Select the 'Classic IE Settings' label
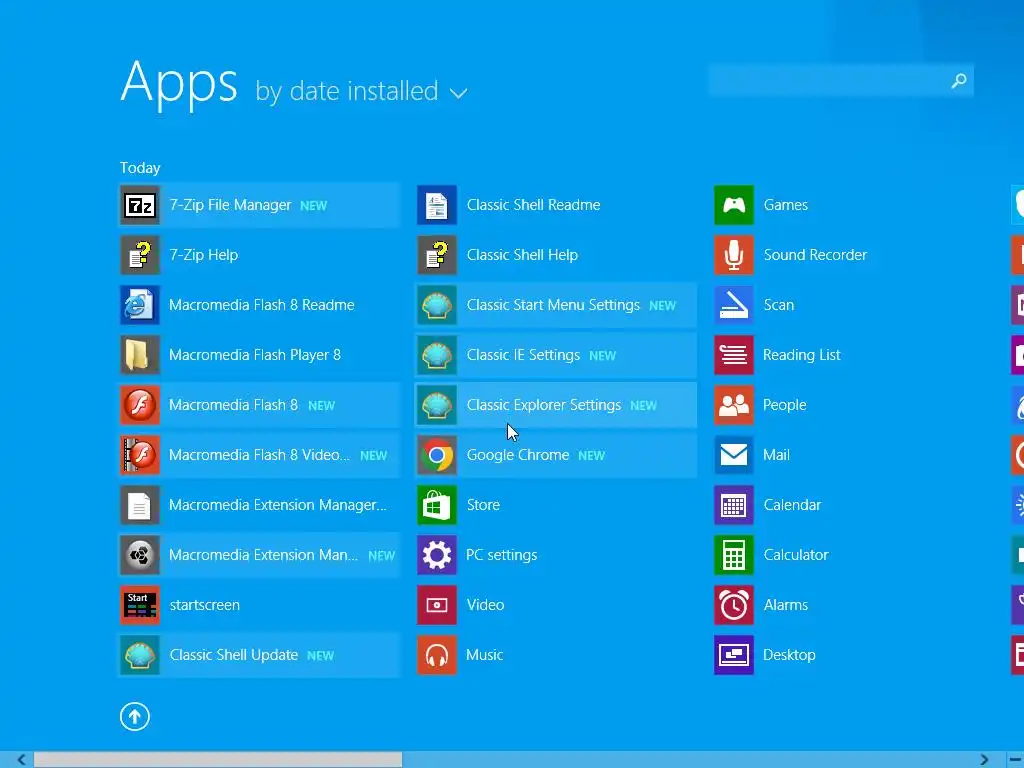The image size is (1024, 768). 523,355
